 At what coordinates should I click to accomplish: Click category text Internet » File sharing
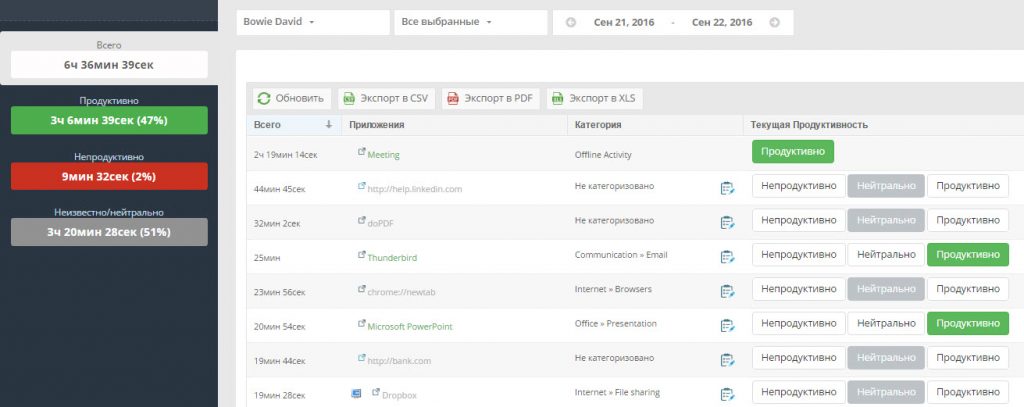click(x=617, y=393)
